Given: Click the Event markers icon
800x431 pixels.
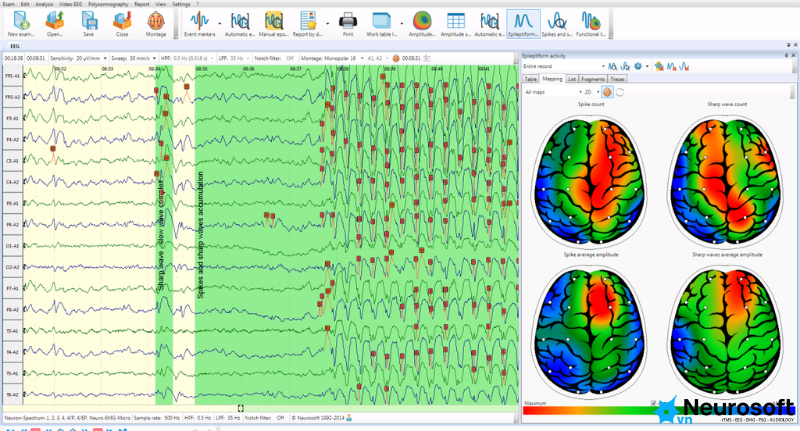Looking at the screenshot, I should [x=199, y=24].
